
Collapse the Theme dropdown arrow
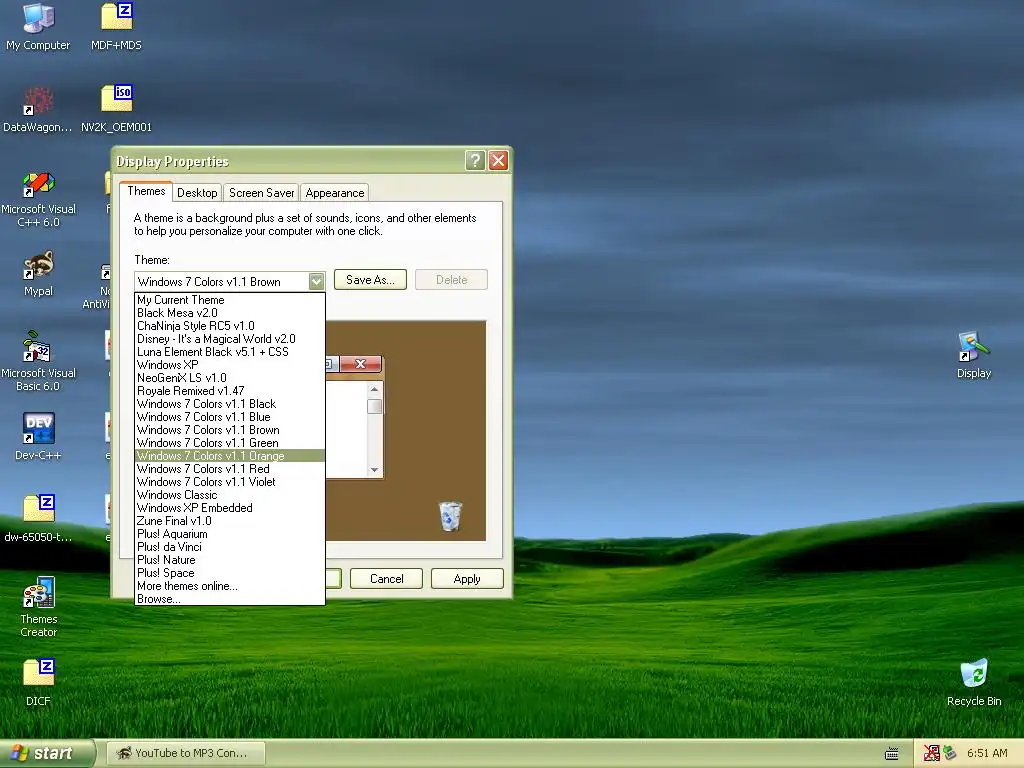(316, 281)
